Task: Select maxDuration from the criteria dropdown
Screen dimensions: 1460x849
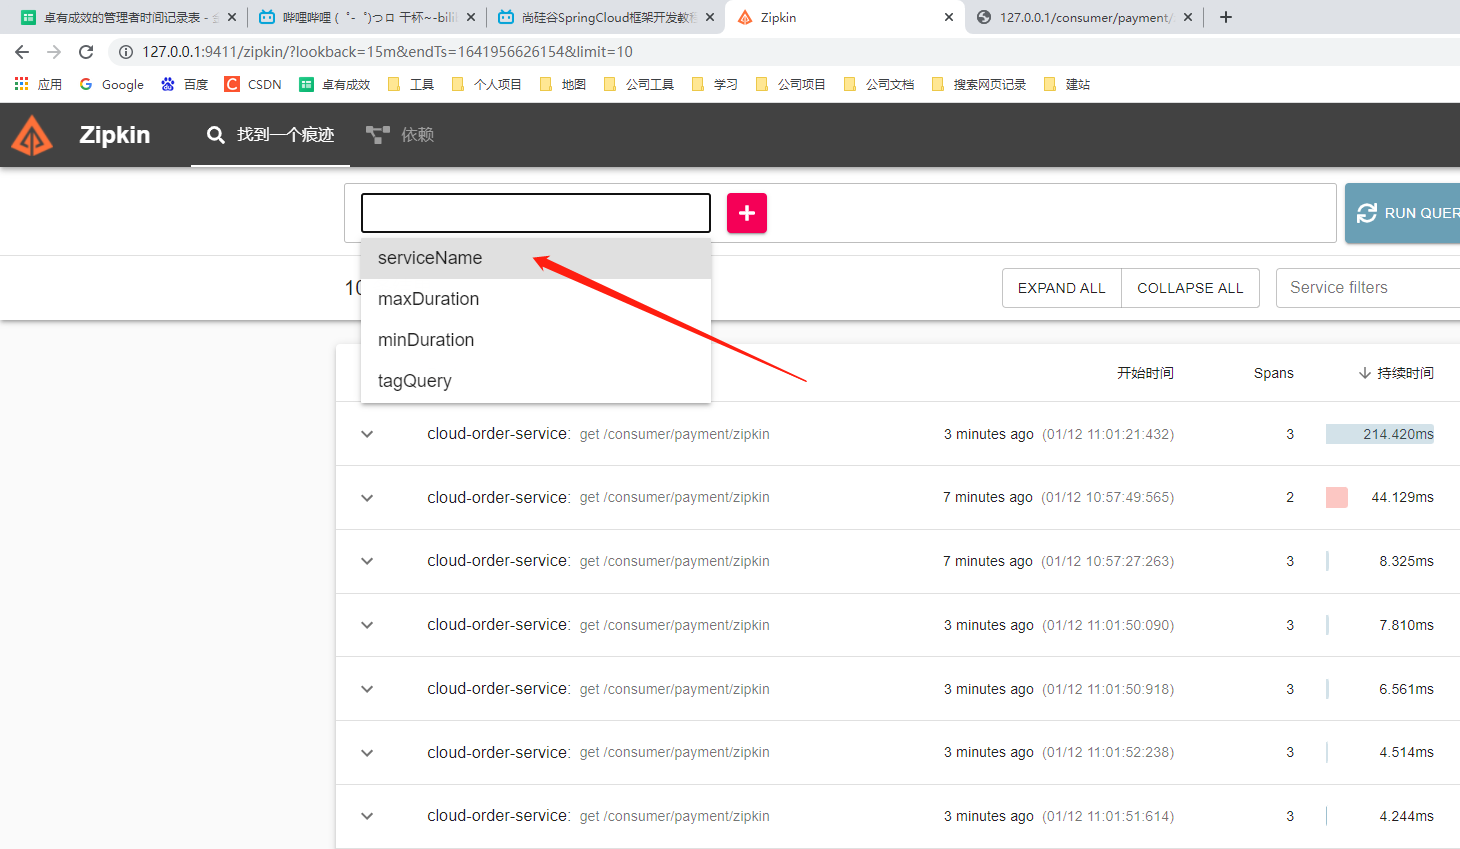Action: [x=536, y=299]
